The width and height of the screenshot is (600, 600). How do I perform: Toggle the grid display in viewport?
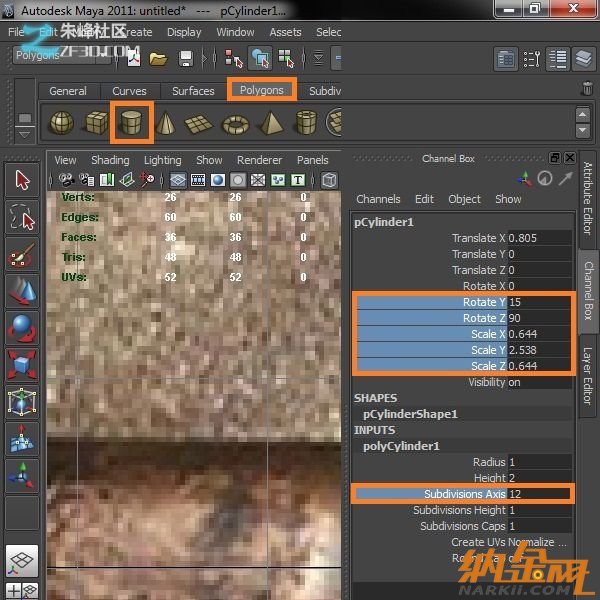point(178,180)
